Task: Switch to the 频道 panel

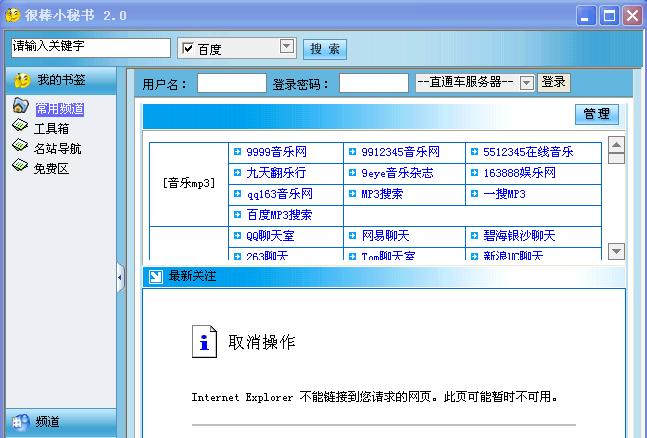Action: click(x=61, y=422)
